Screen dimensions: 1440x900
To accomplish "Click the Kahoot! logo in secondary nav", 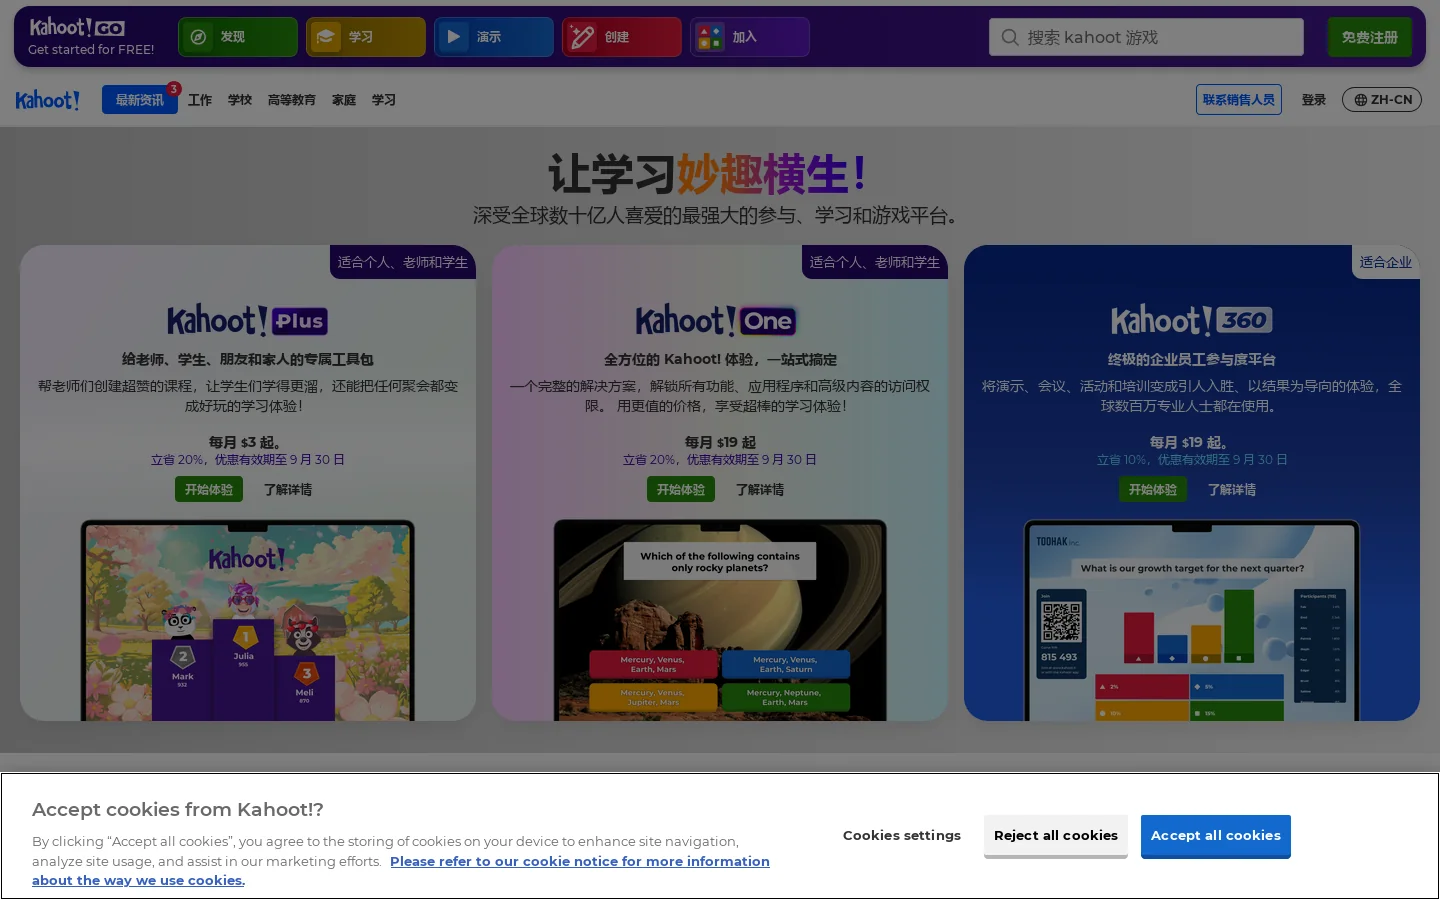I will pos(47,100).
